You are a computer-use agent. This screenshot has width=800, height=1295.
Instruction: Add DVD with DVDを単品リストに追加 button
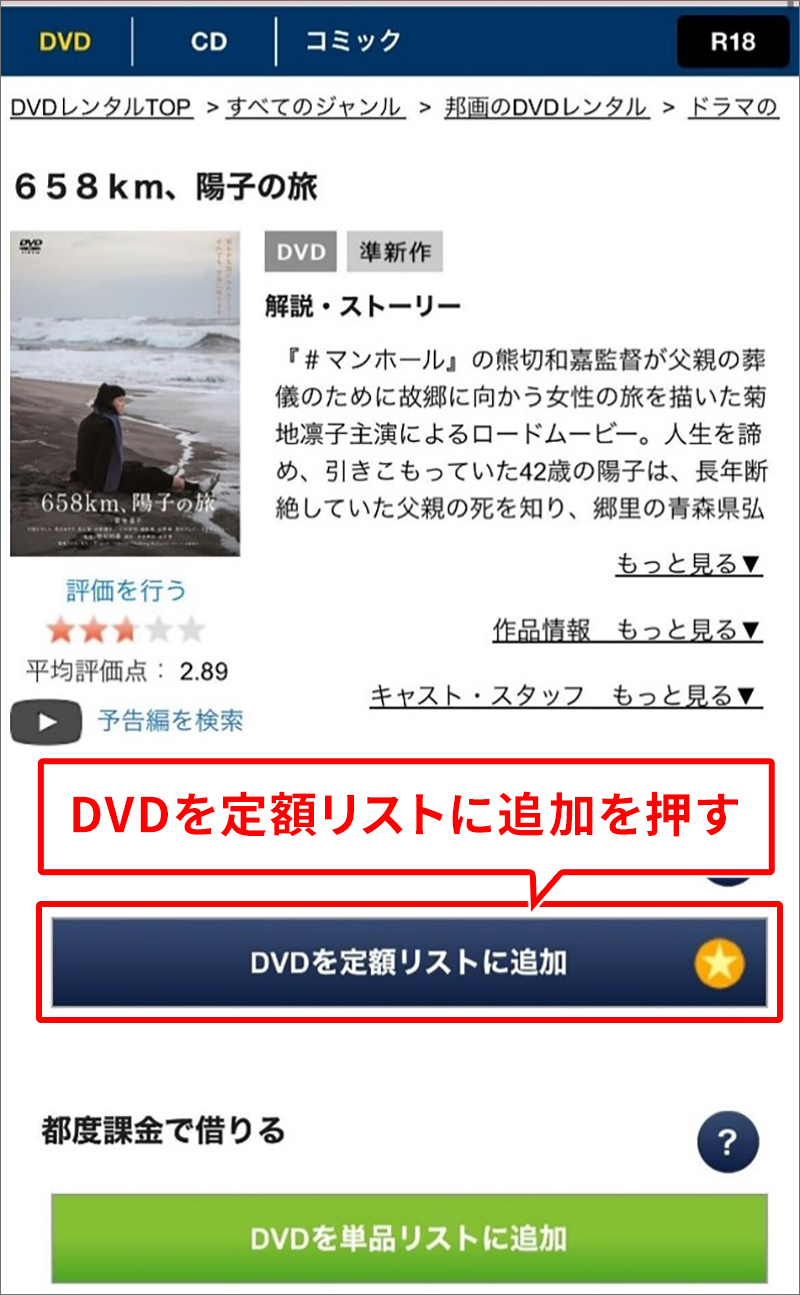click(x=409, y=1238)
